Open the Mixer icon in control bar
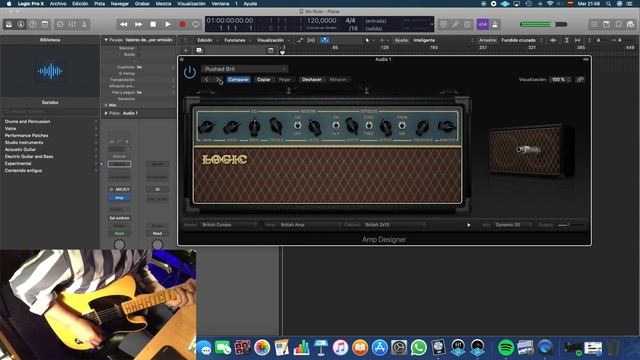Screen dimensions: 640x360 coord(72,24)
